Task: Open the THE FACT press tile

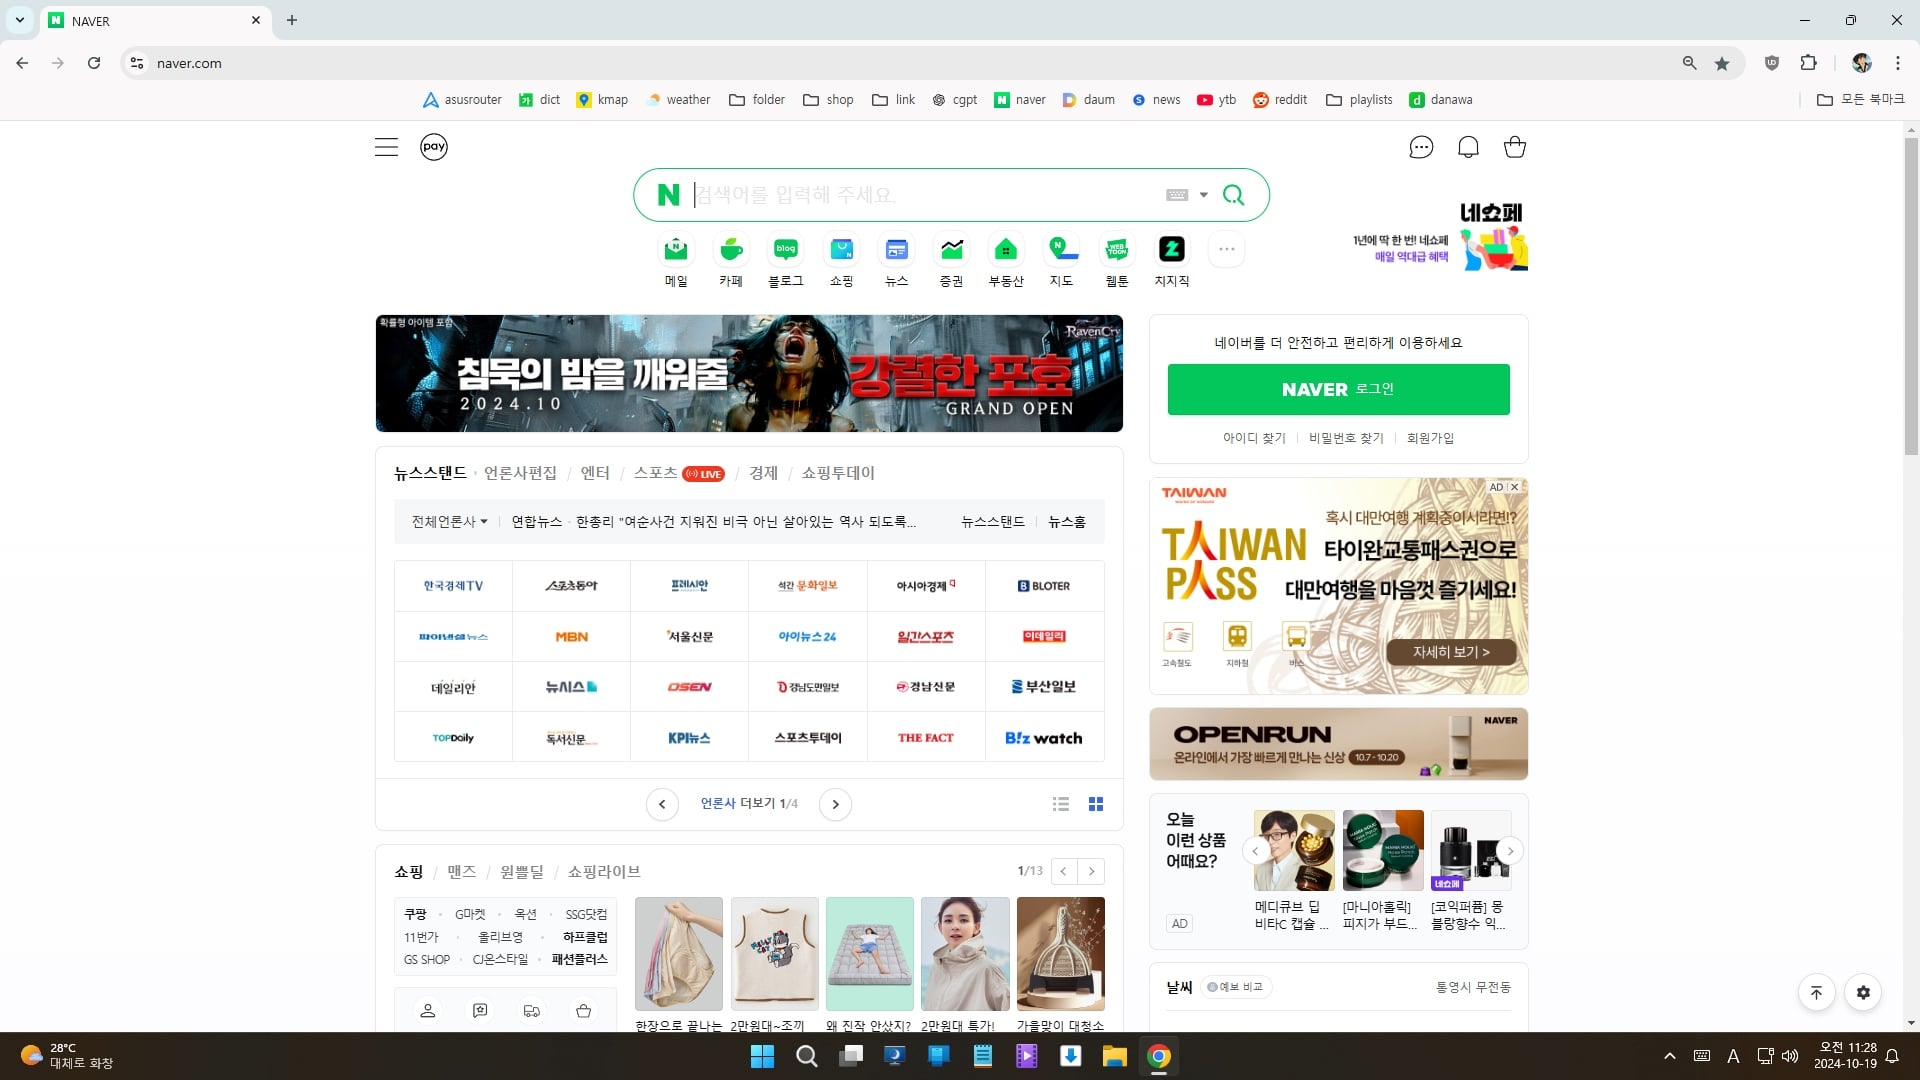Action: tap(926, 738)
